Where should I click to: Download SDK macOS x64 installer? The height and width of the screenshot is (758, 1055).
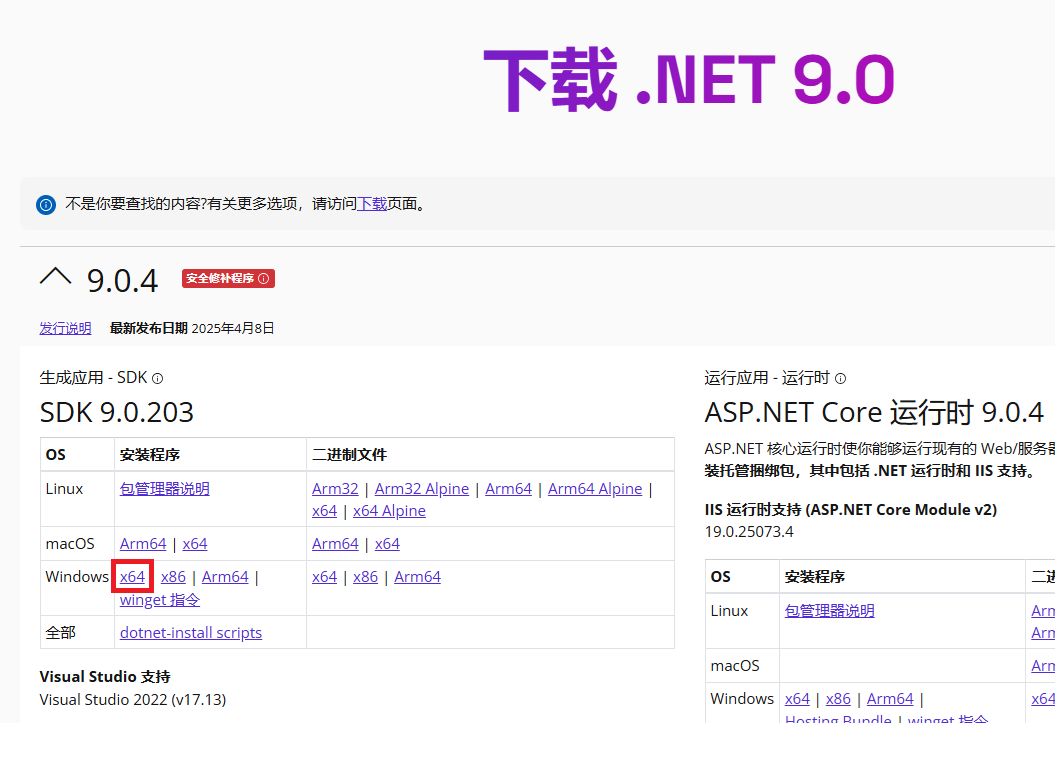(195, 544)
